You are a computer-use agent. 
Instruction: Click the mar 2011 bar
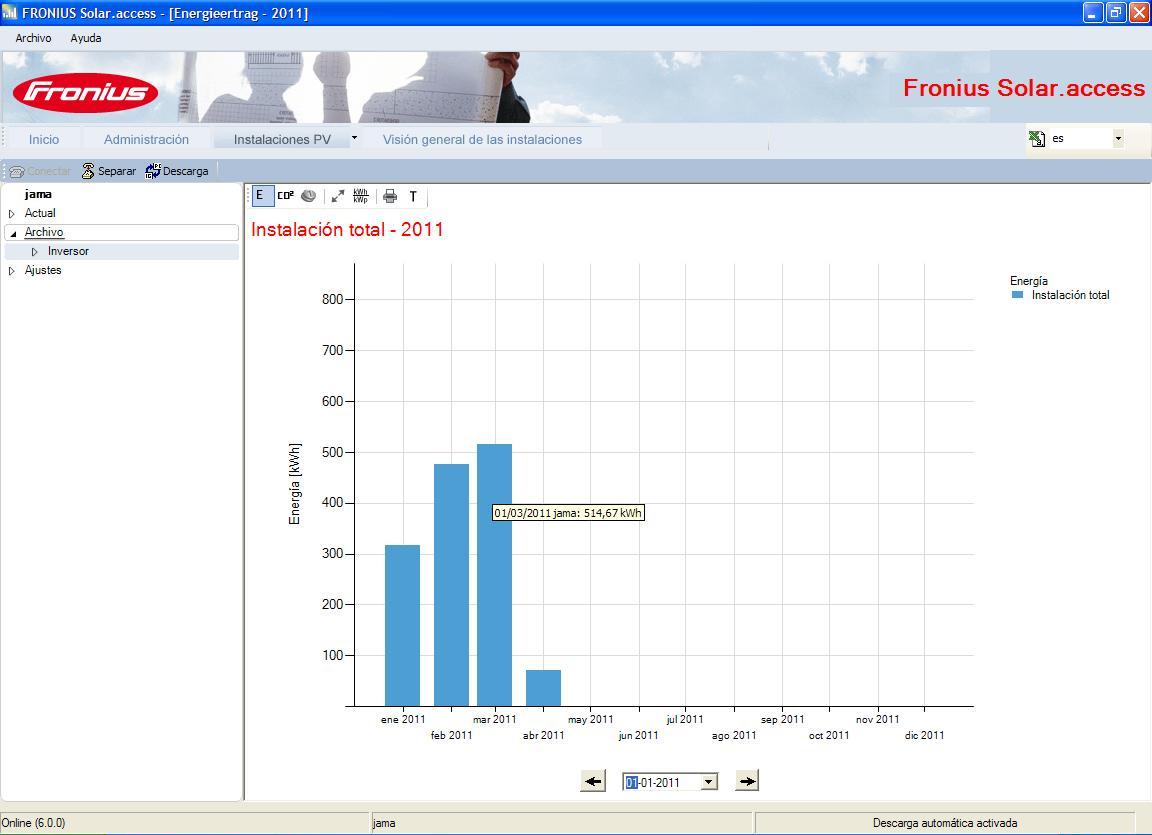[x=494, y=575]
